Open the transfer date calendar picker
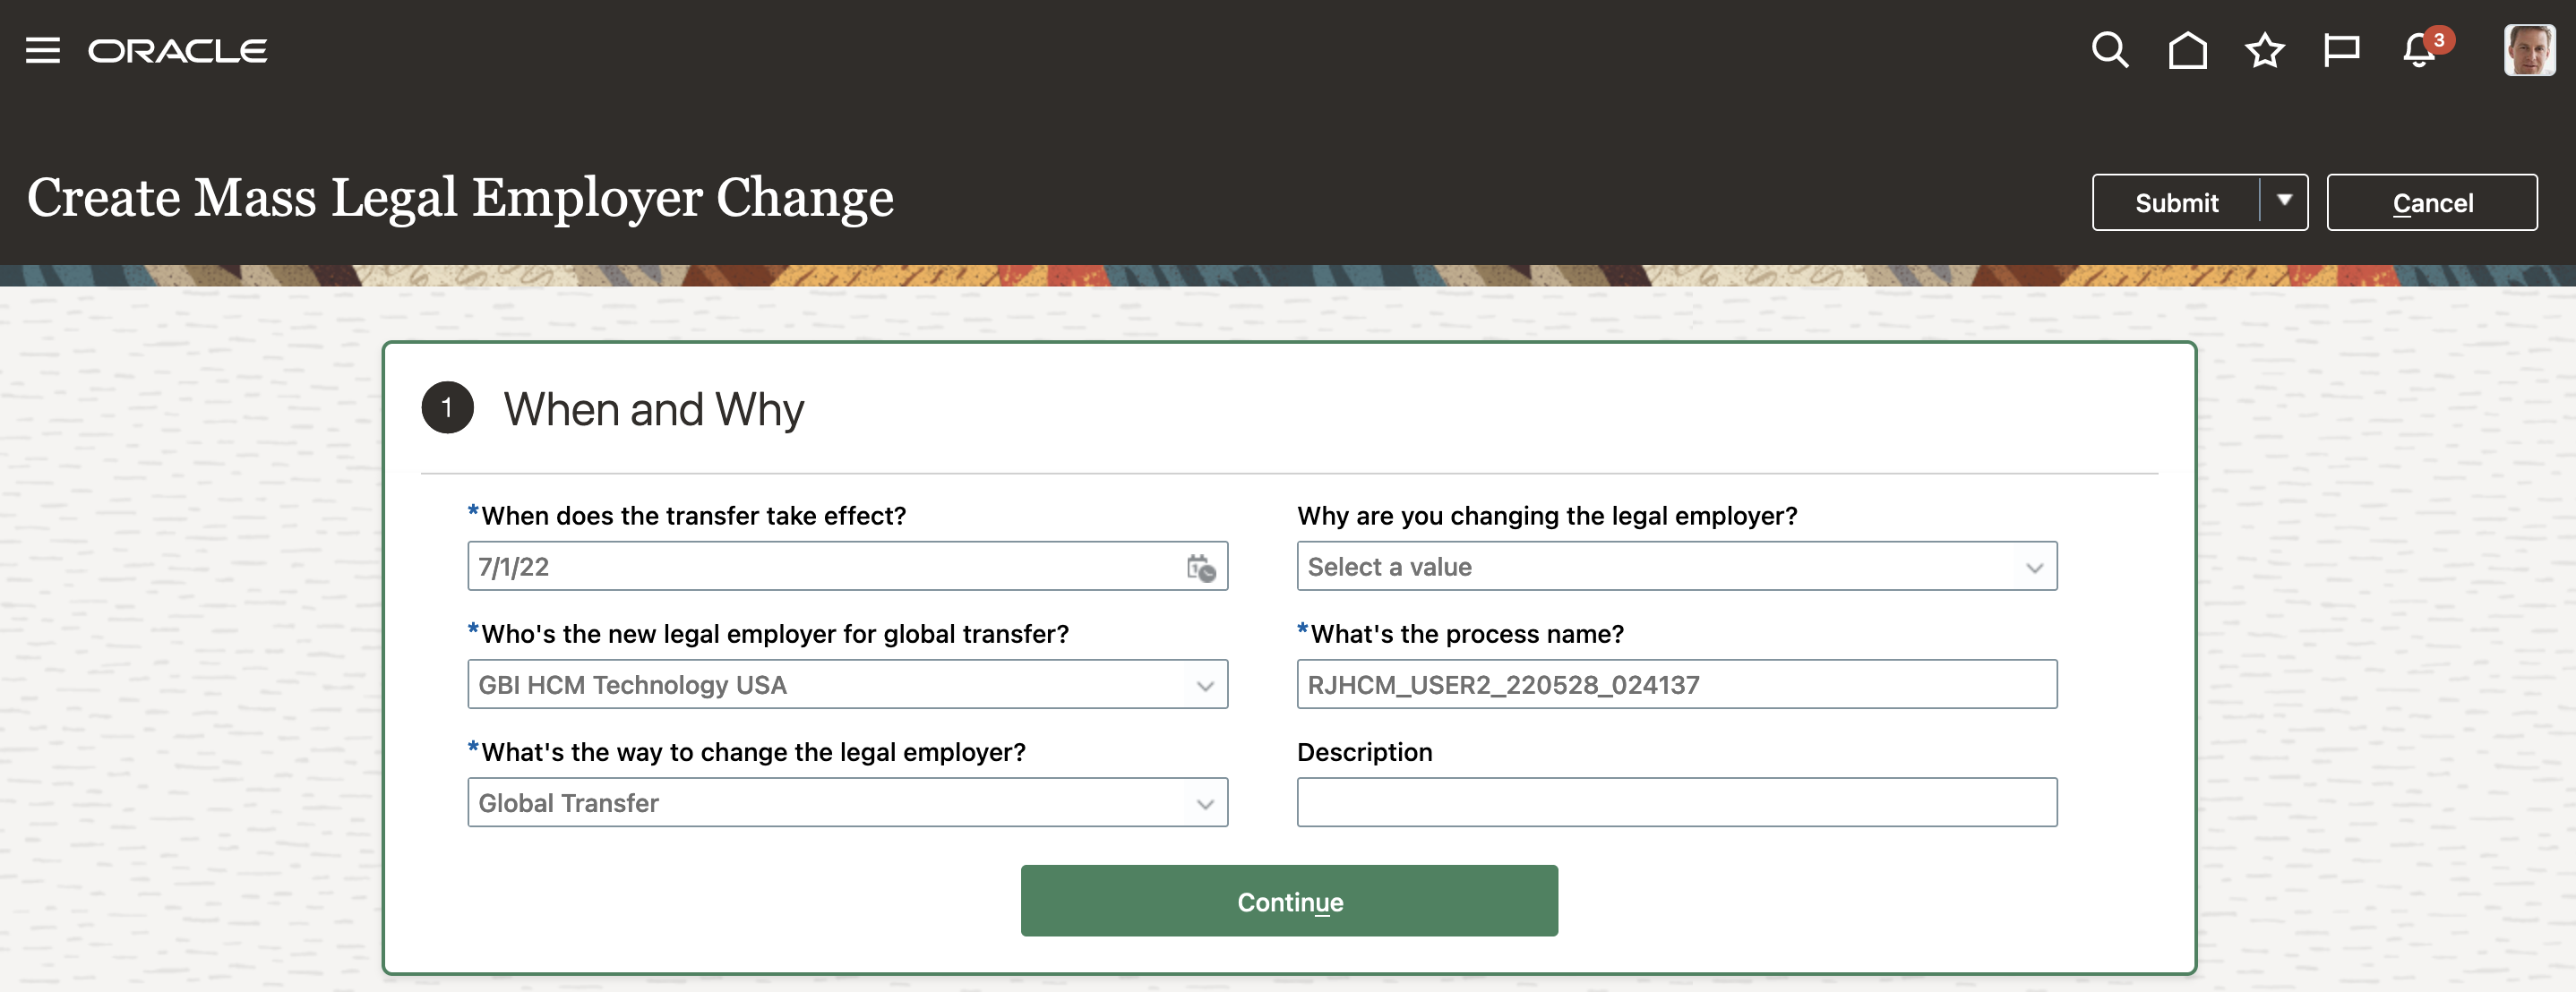The height and width of the screenshot is (992, 2576). (1201, 567)
